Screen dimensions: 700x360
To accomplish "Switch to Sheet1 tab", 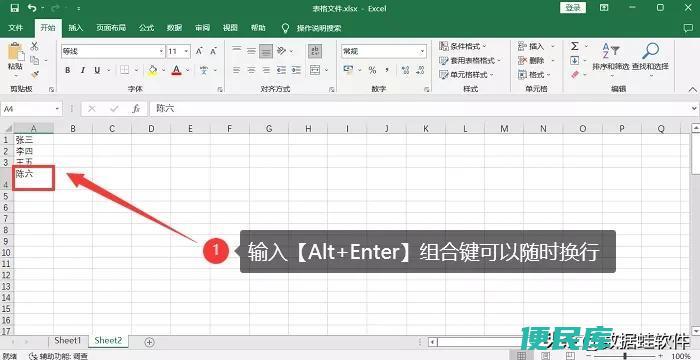I will click(x=68, y=340).
